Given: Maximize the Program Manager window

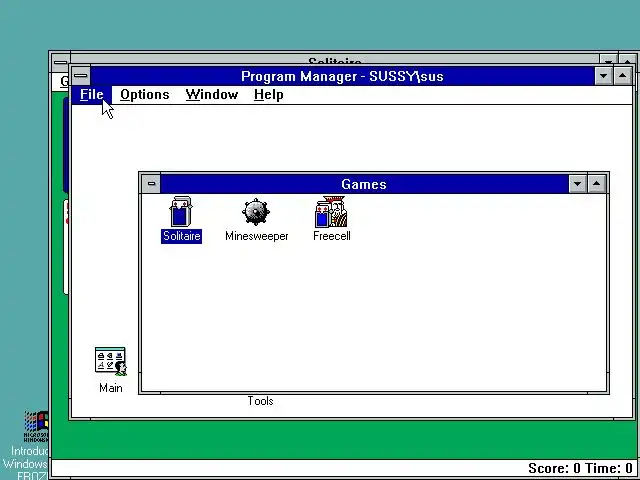Looking at the screenshot, I should point(622,76).
